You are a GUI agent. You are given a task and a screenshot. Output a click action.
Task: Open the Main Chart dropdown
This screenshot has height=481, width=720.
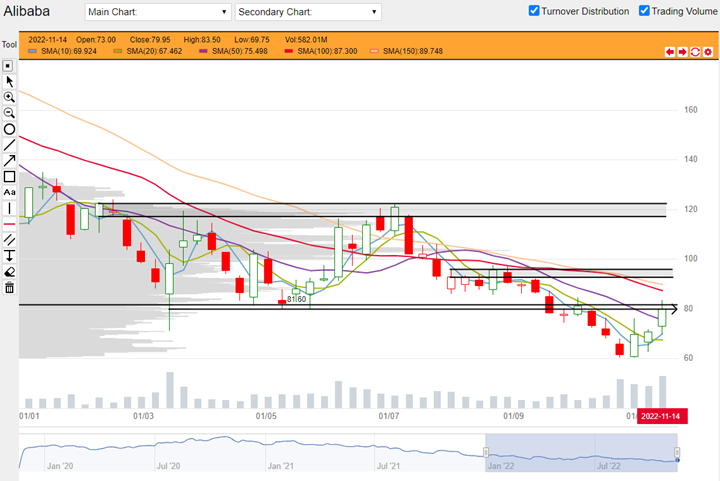point(158,12)
